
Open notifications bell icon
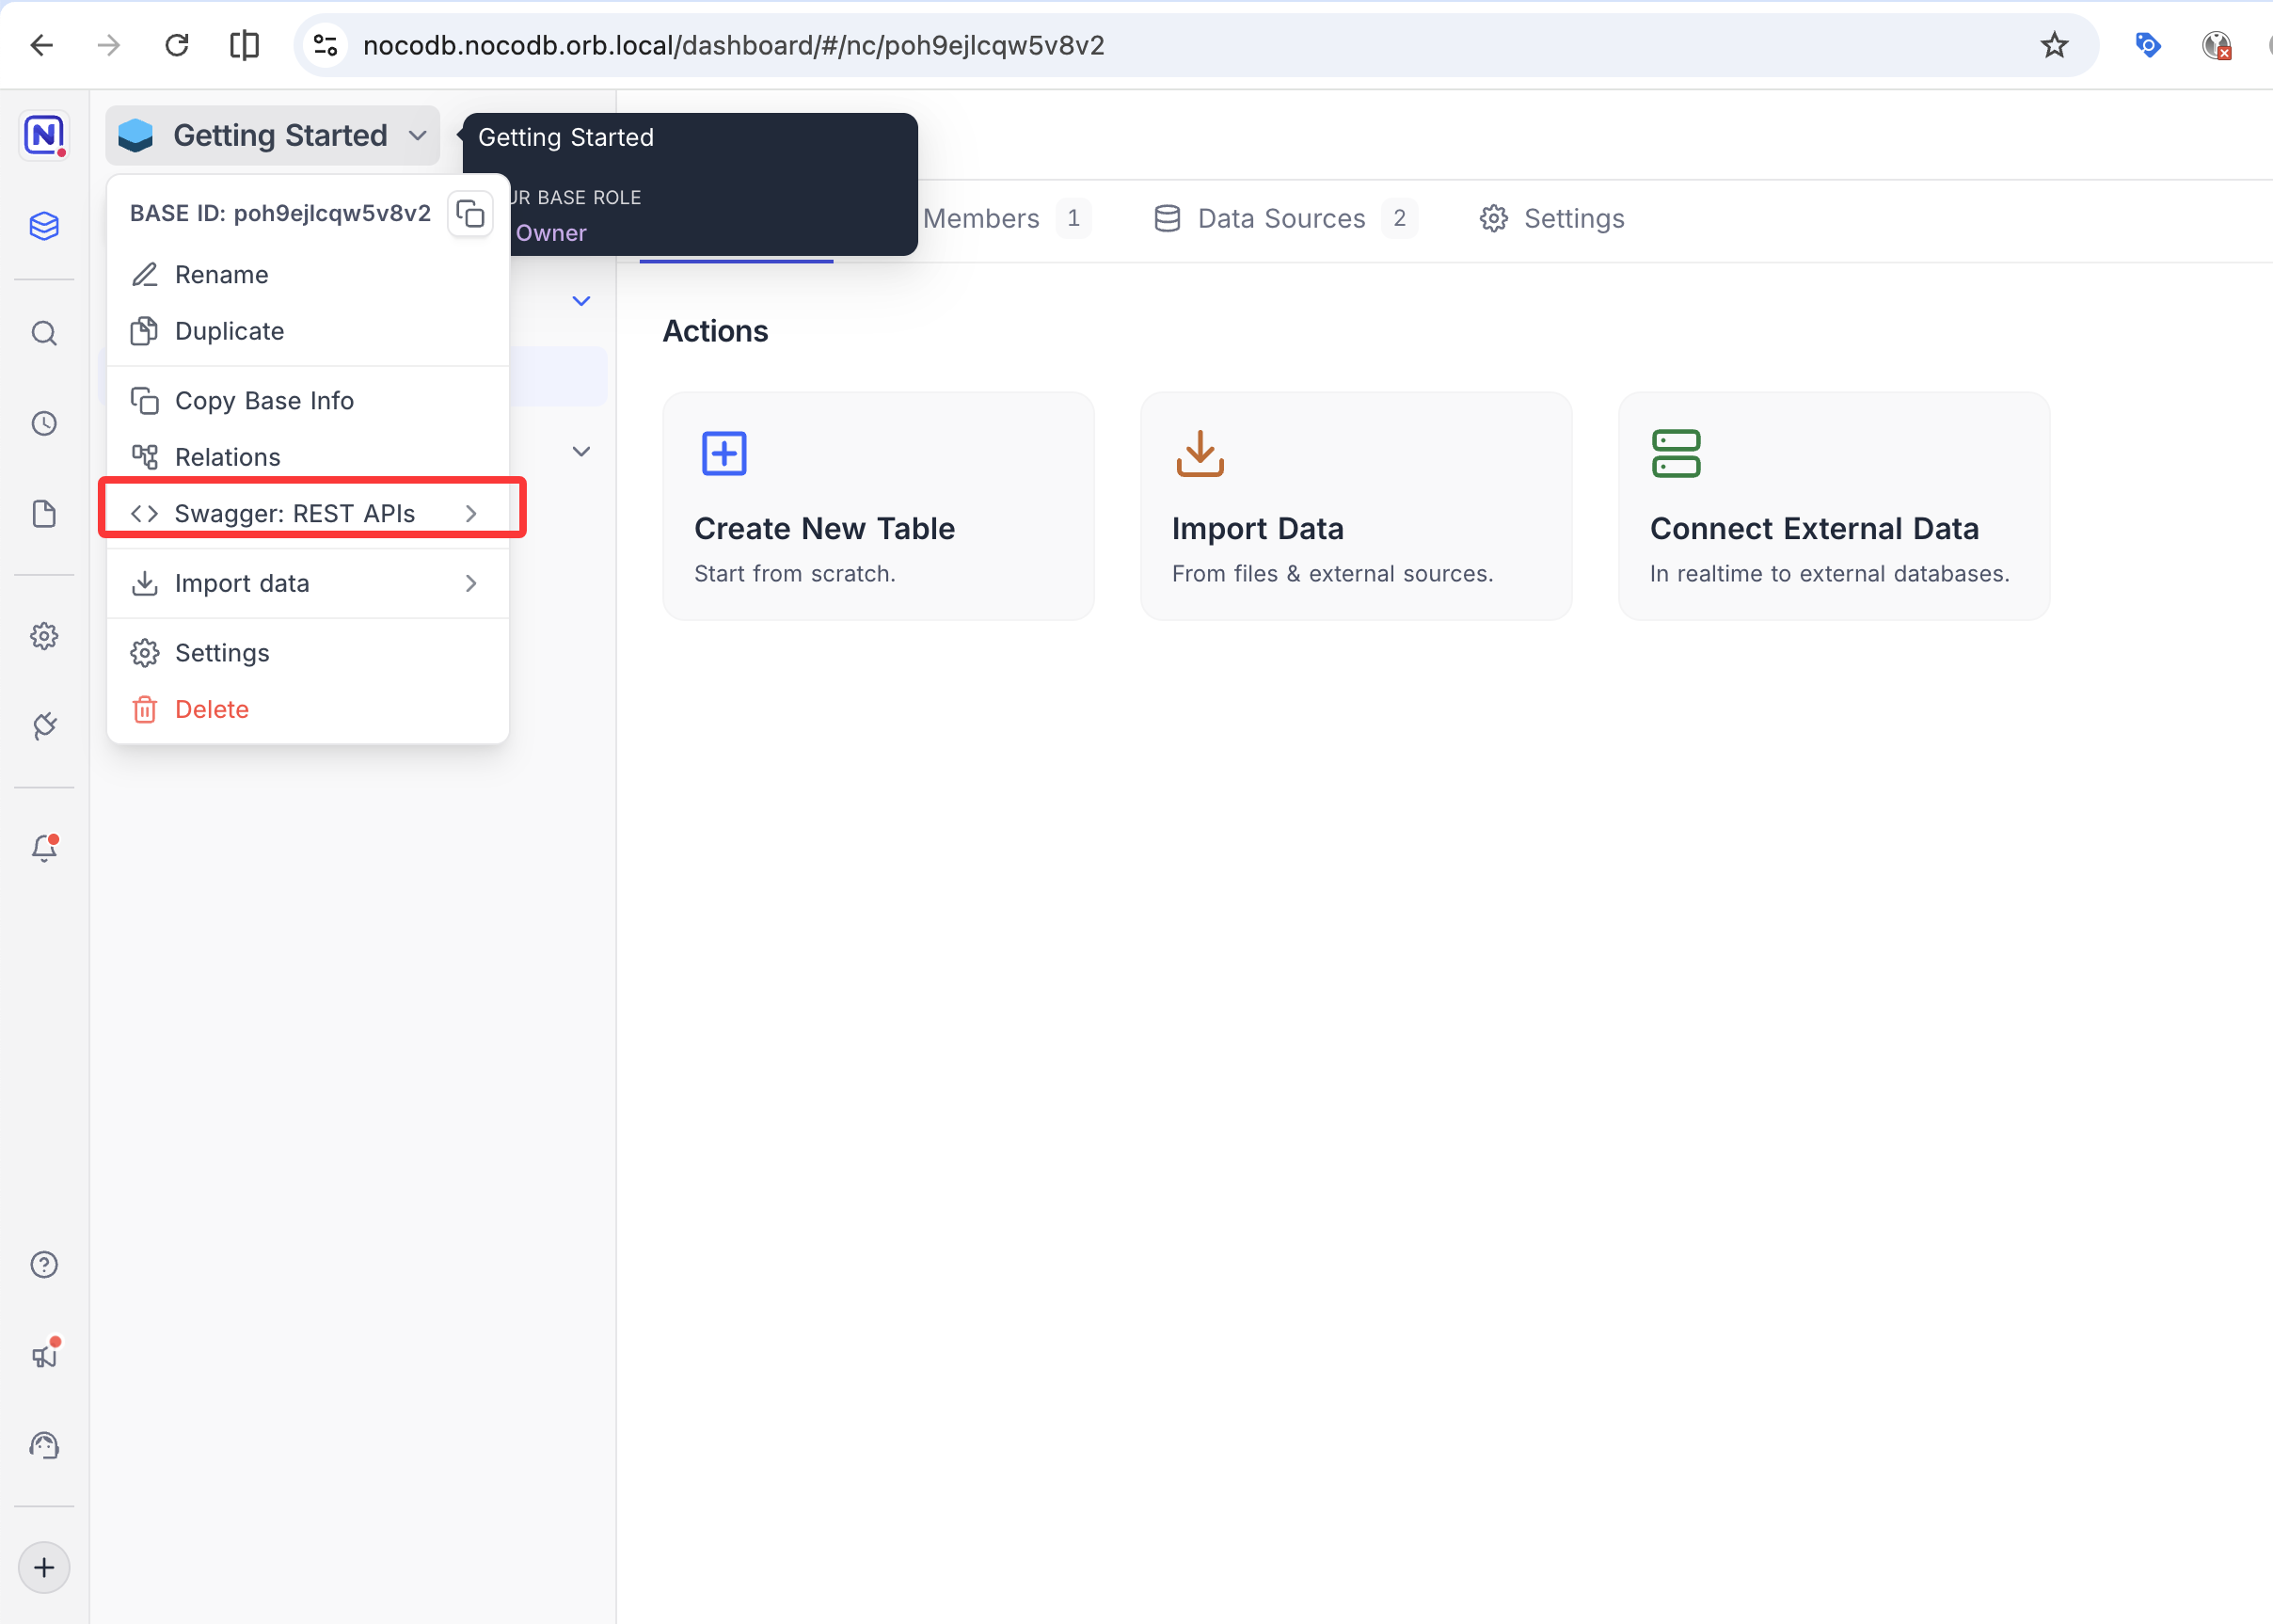pos(44,848)
